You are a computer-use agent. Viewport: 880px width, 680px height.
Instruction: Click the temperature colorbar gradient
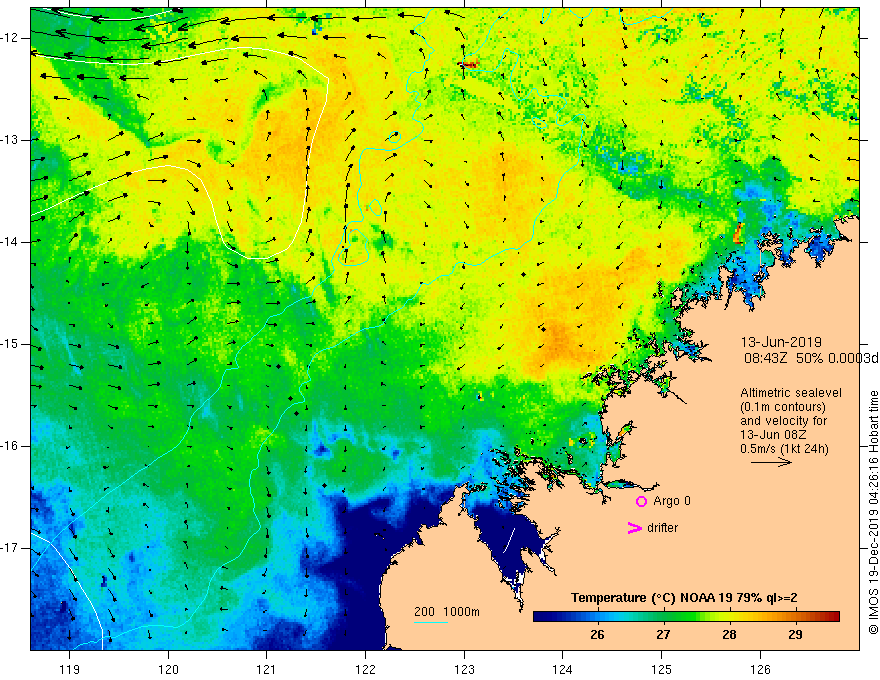pyautogui.click(x=686, y=617)
